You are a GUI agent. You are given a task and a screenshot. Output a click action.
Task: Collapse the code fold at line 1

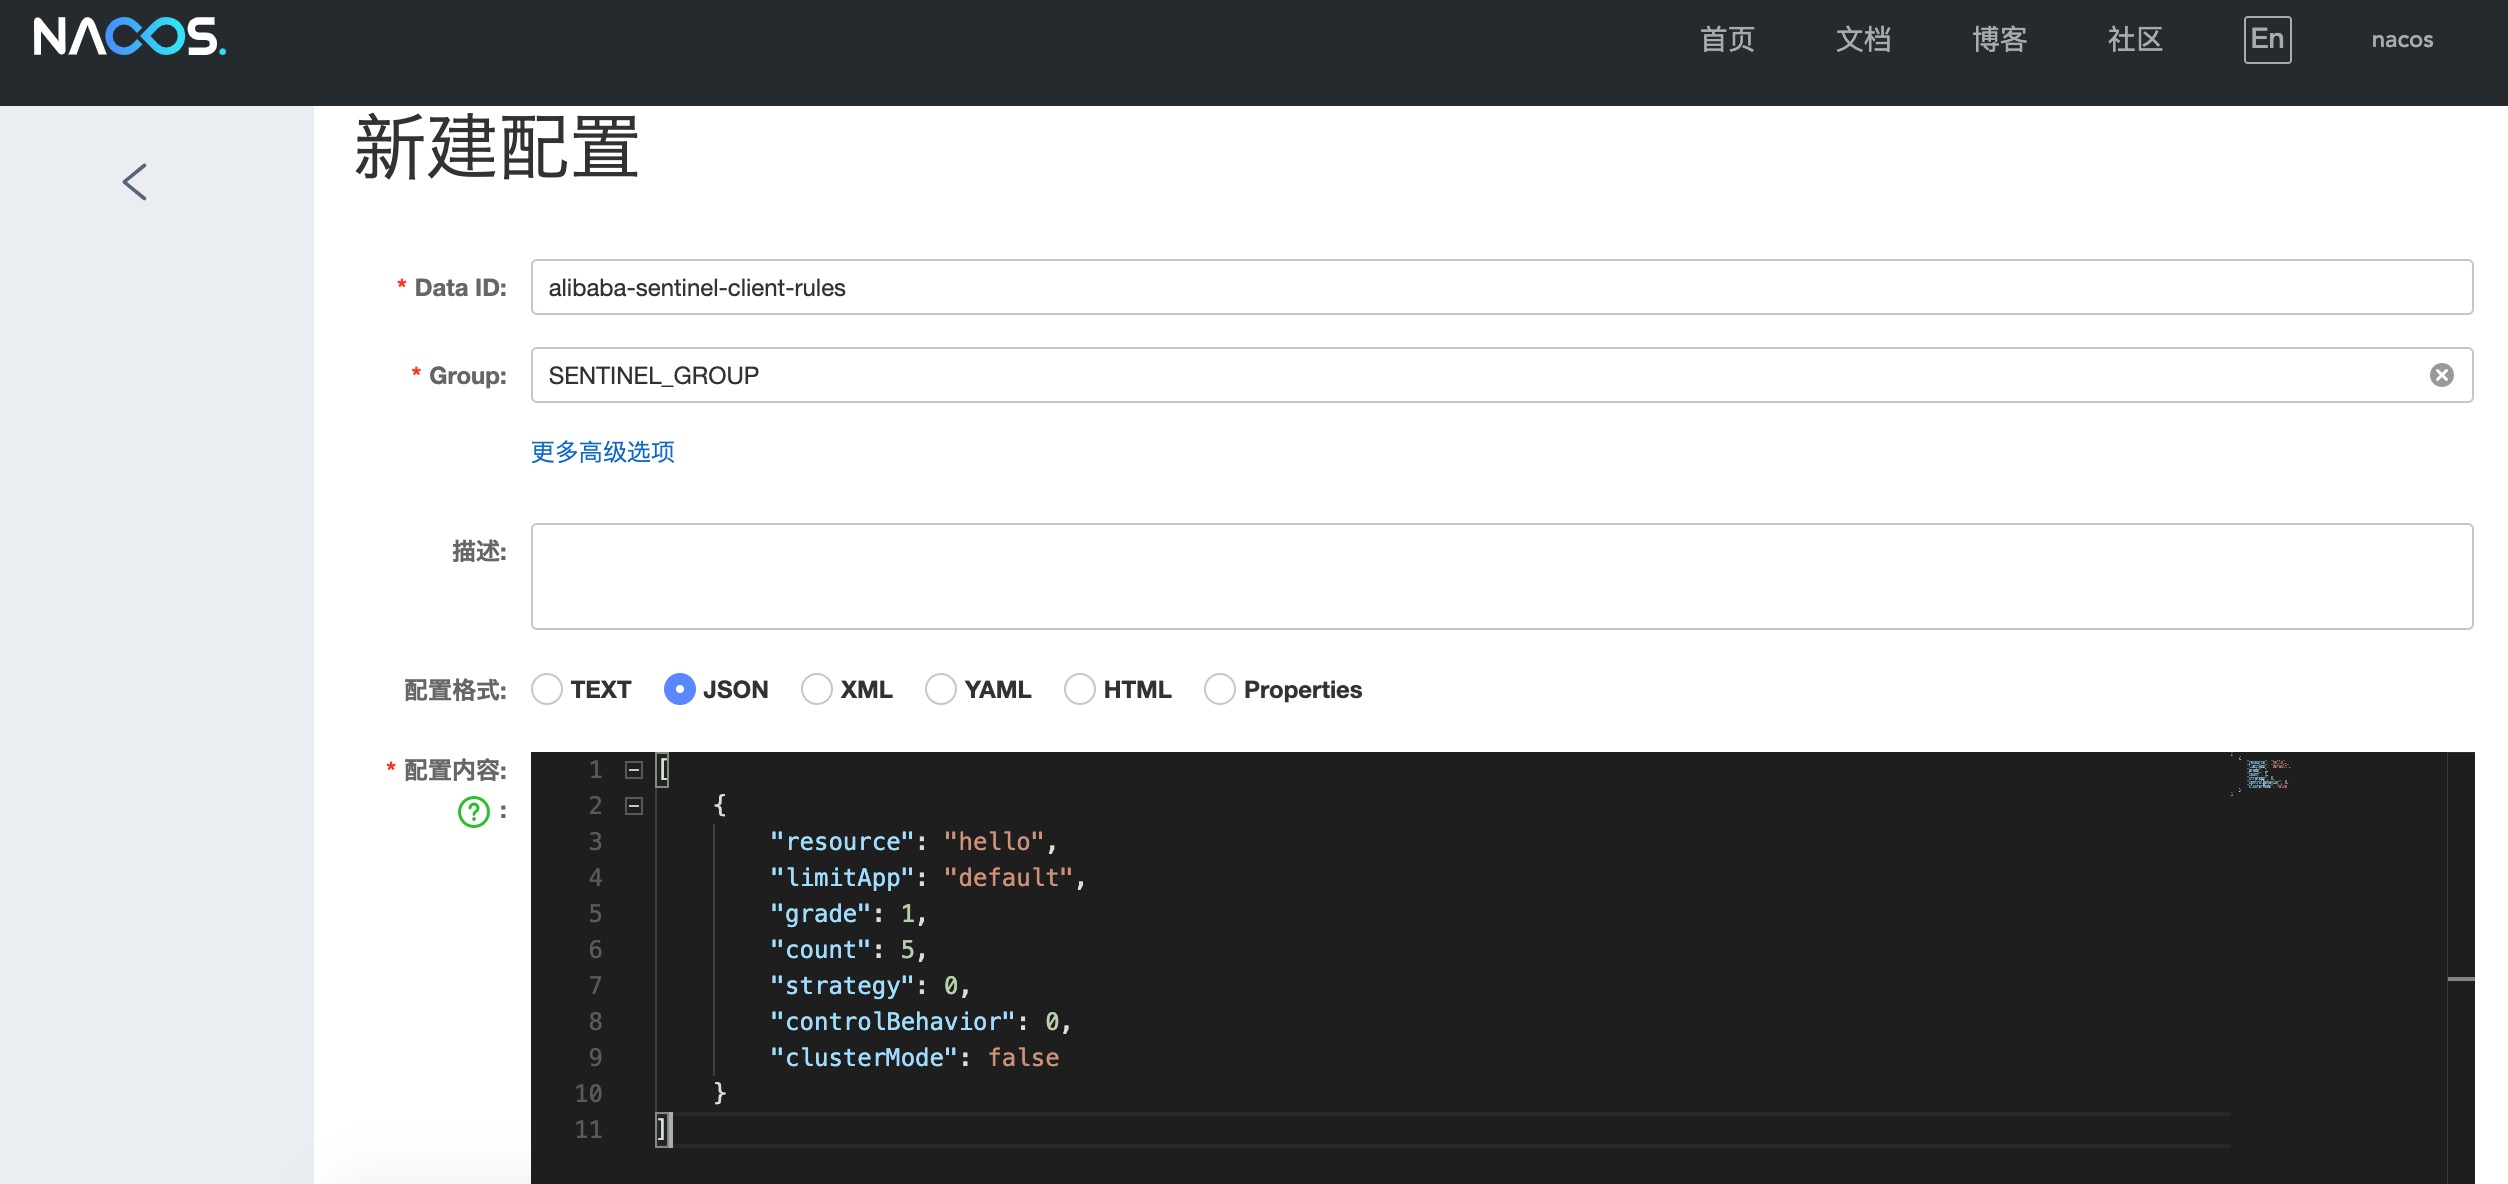coord(633,770)
